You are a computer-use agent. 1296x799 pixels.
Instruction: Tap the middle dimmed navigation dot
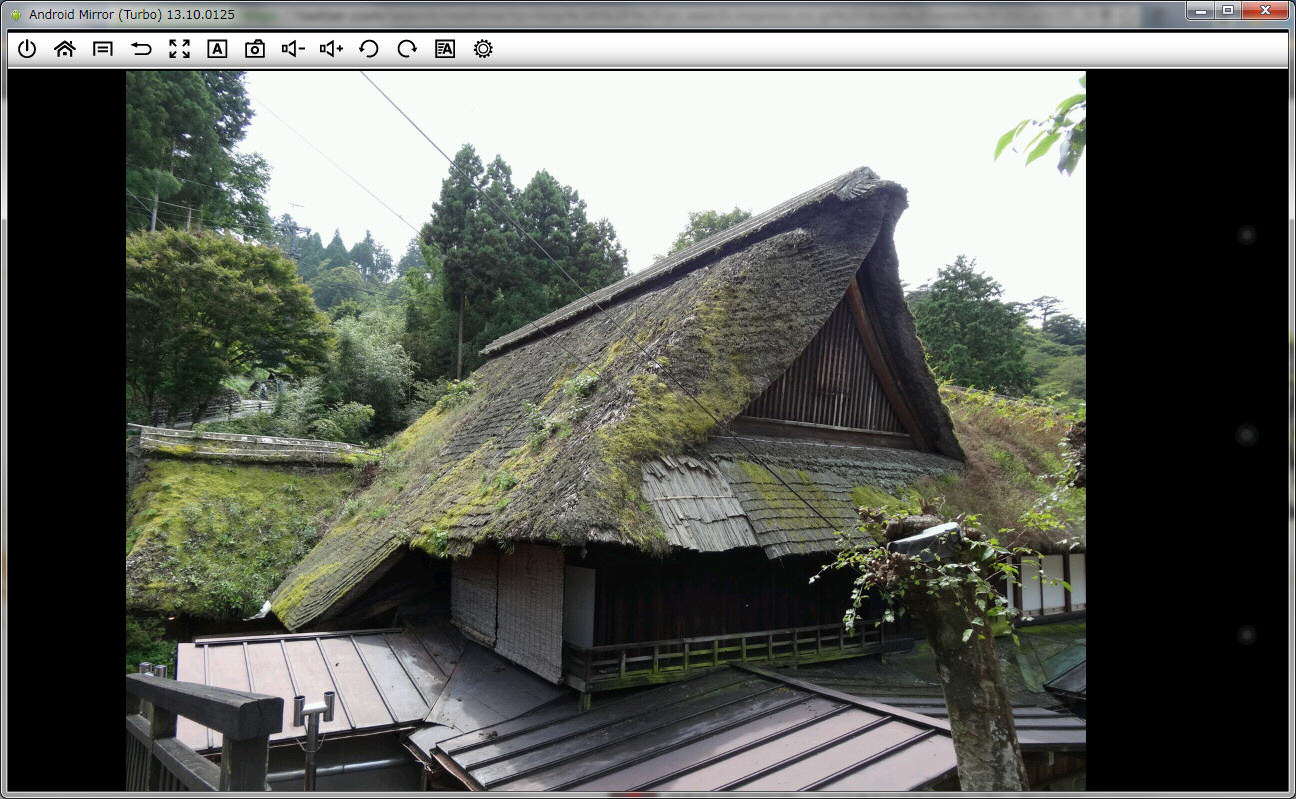click(1246, 435)
